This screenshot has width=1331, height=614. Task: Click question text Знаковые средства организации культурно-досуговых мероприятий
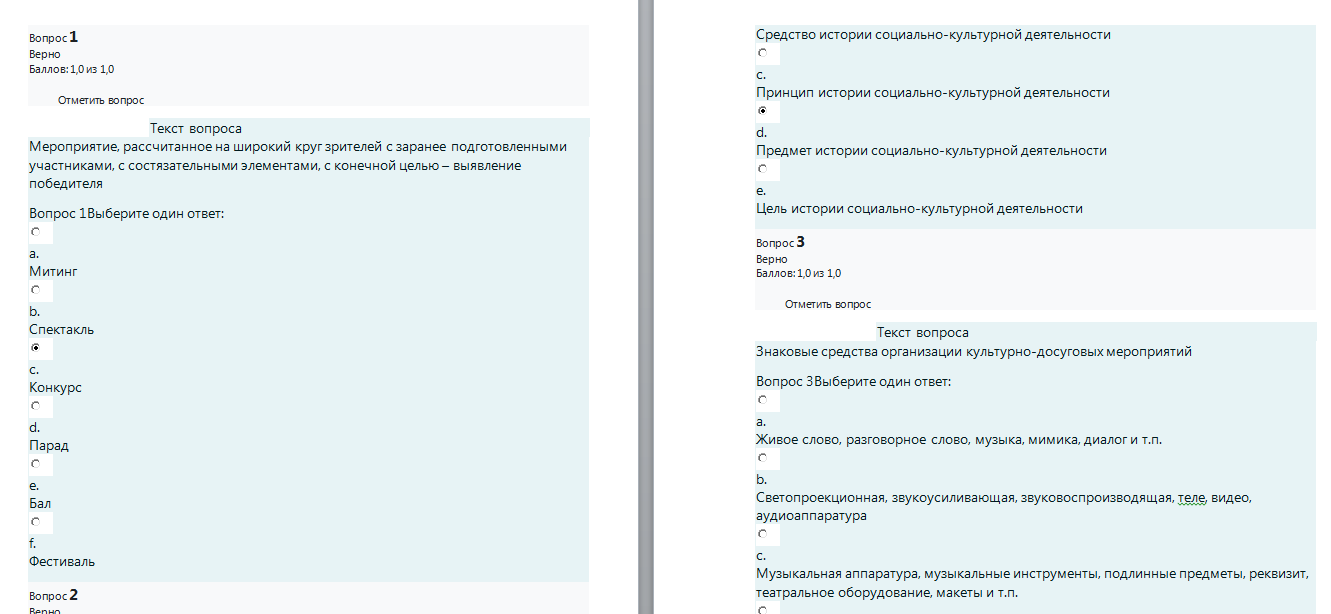click(974, 351)
